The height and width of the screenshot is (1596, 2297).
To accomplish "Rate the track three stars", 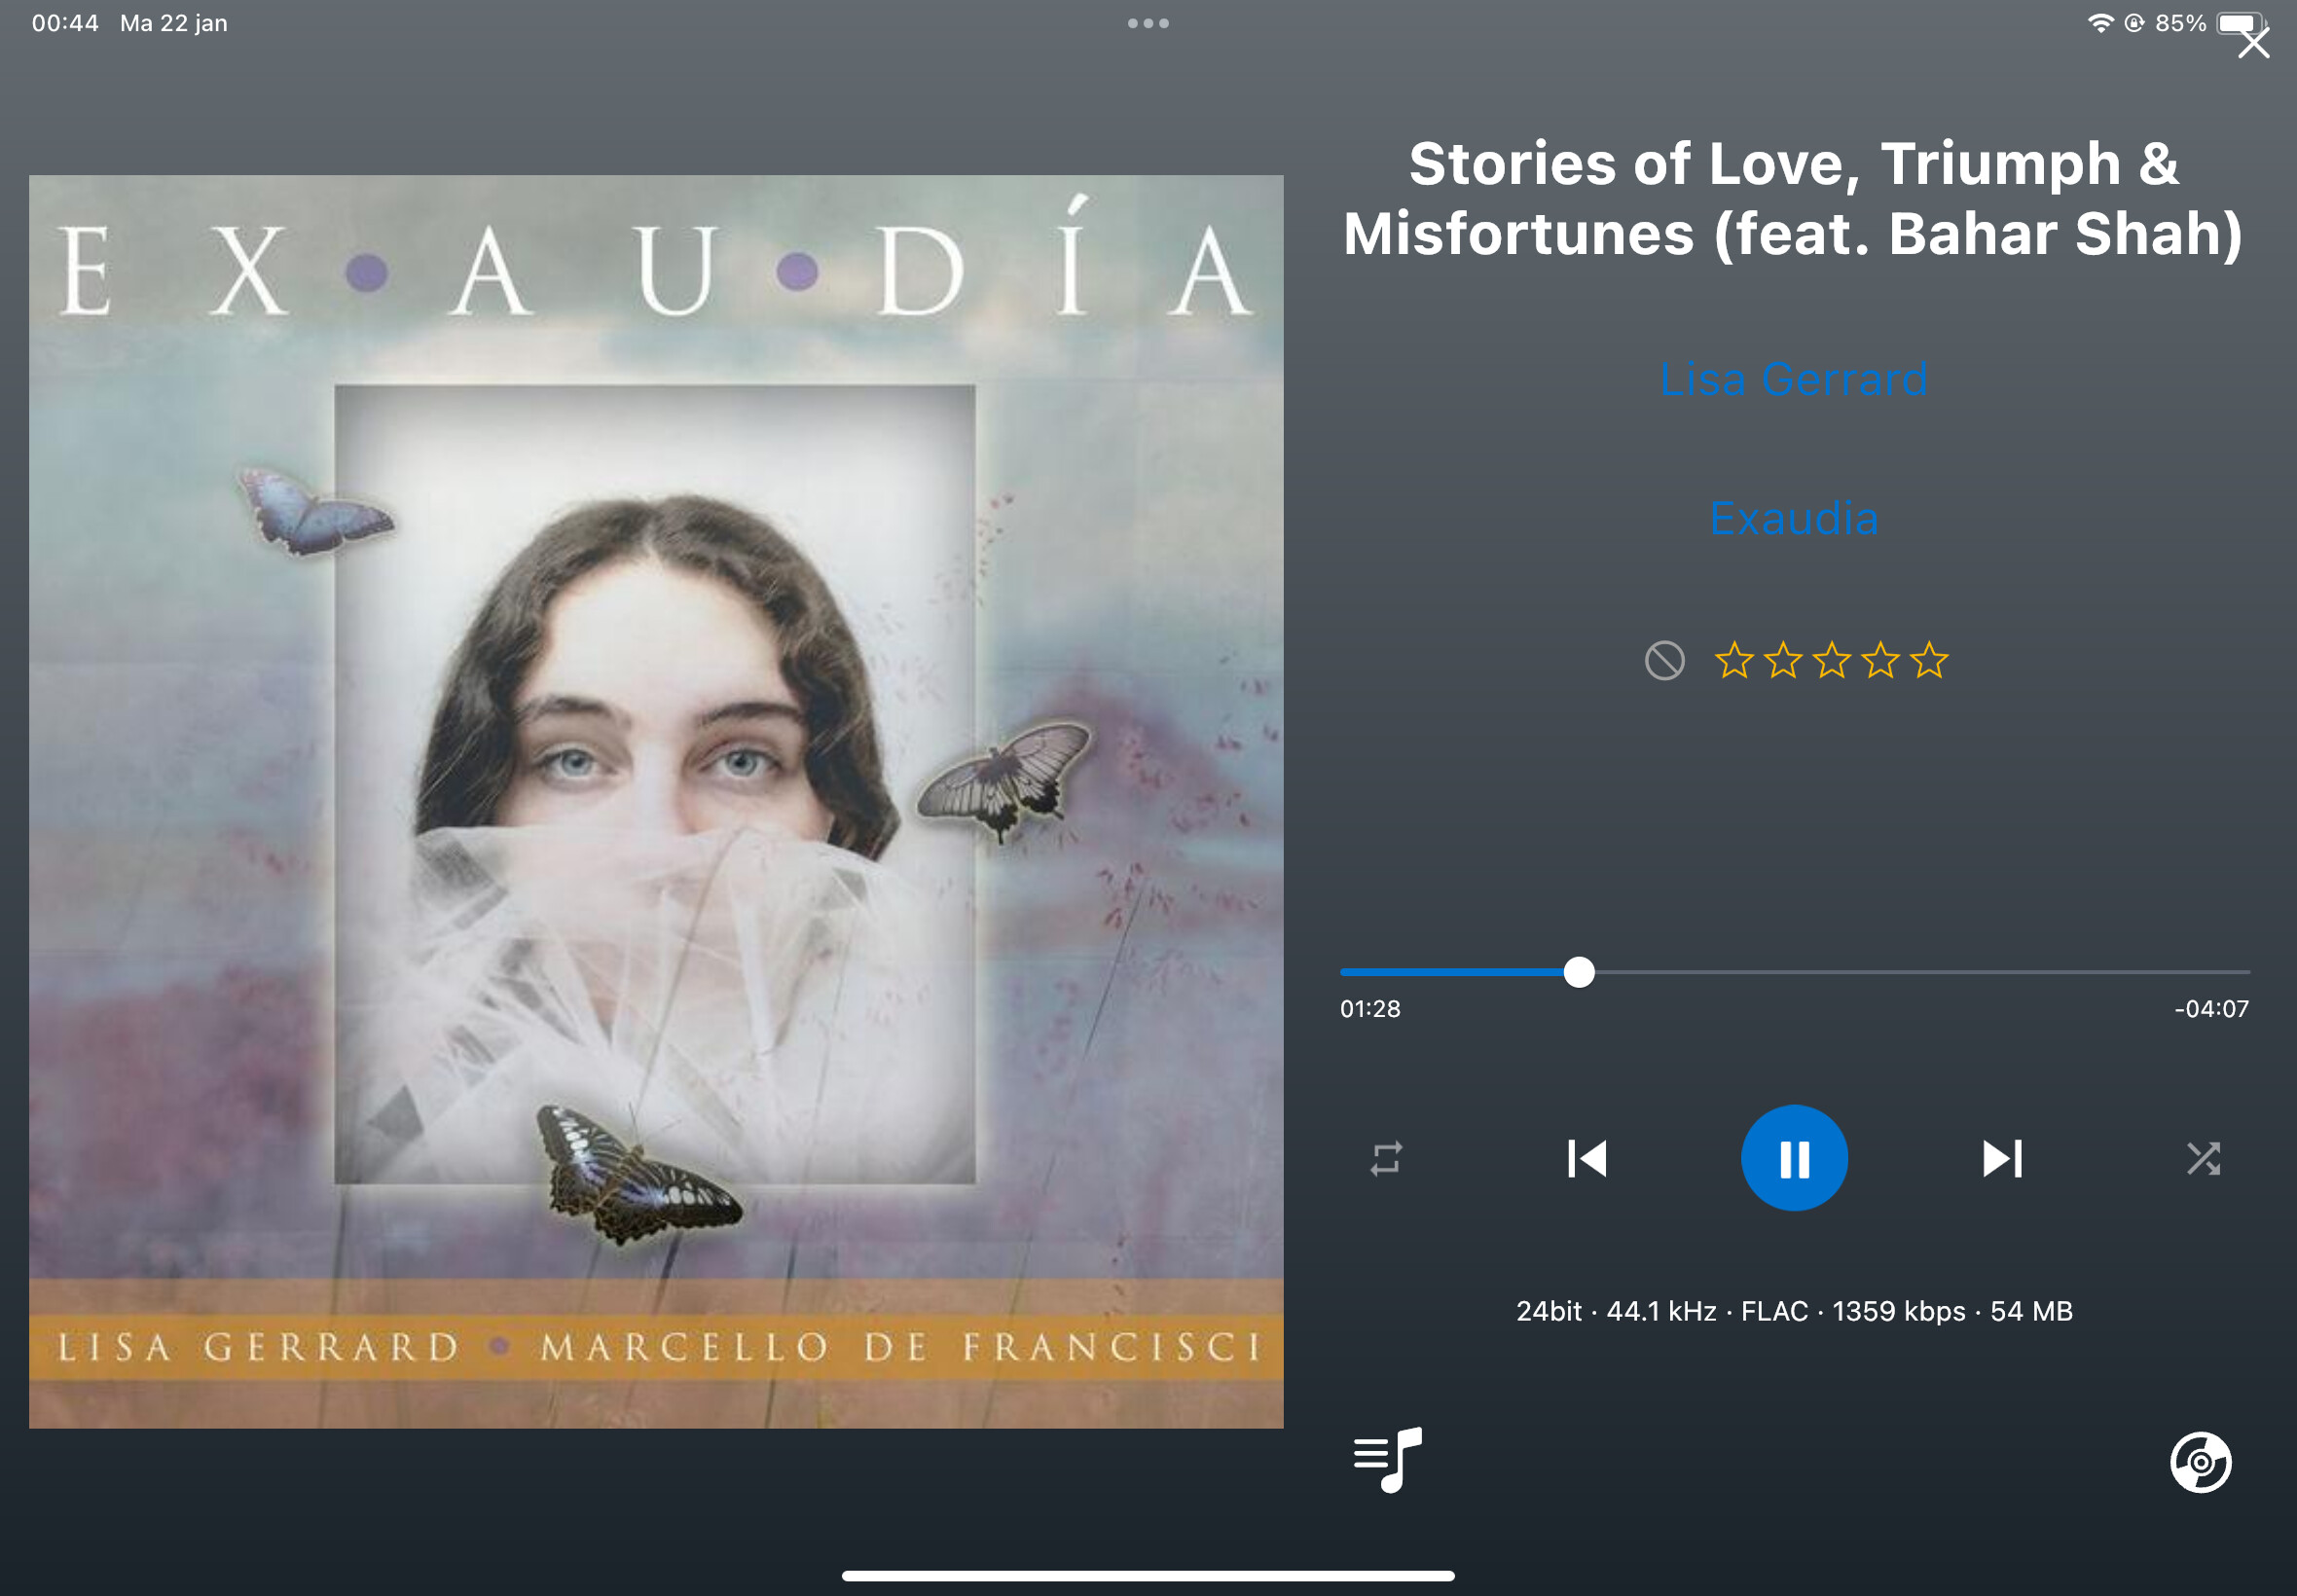I will point(1832,660).
